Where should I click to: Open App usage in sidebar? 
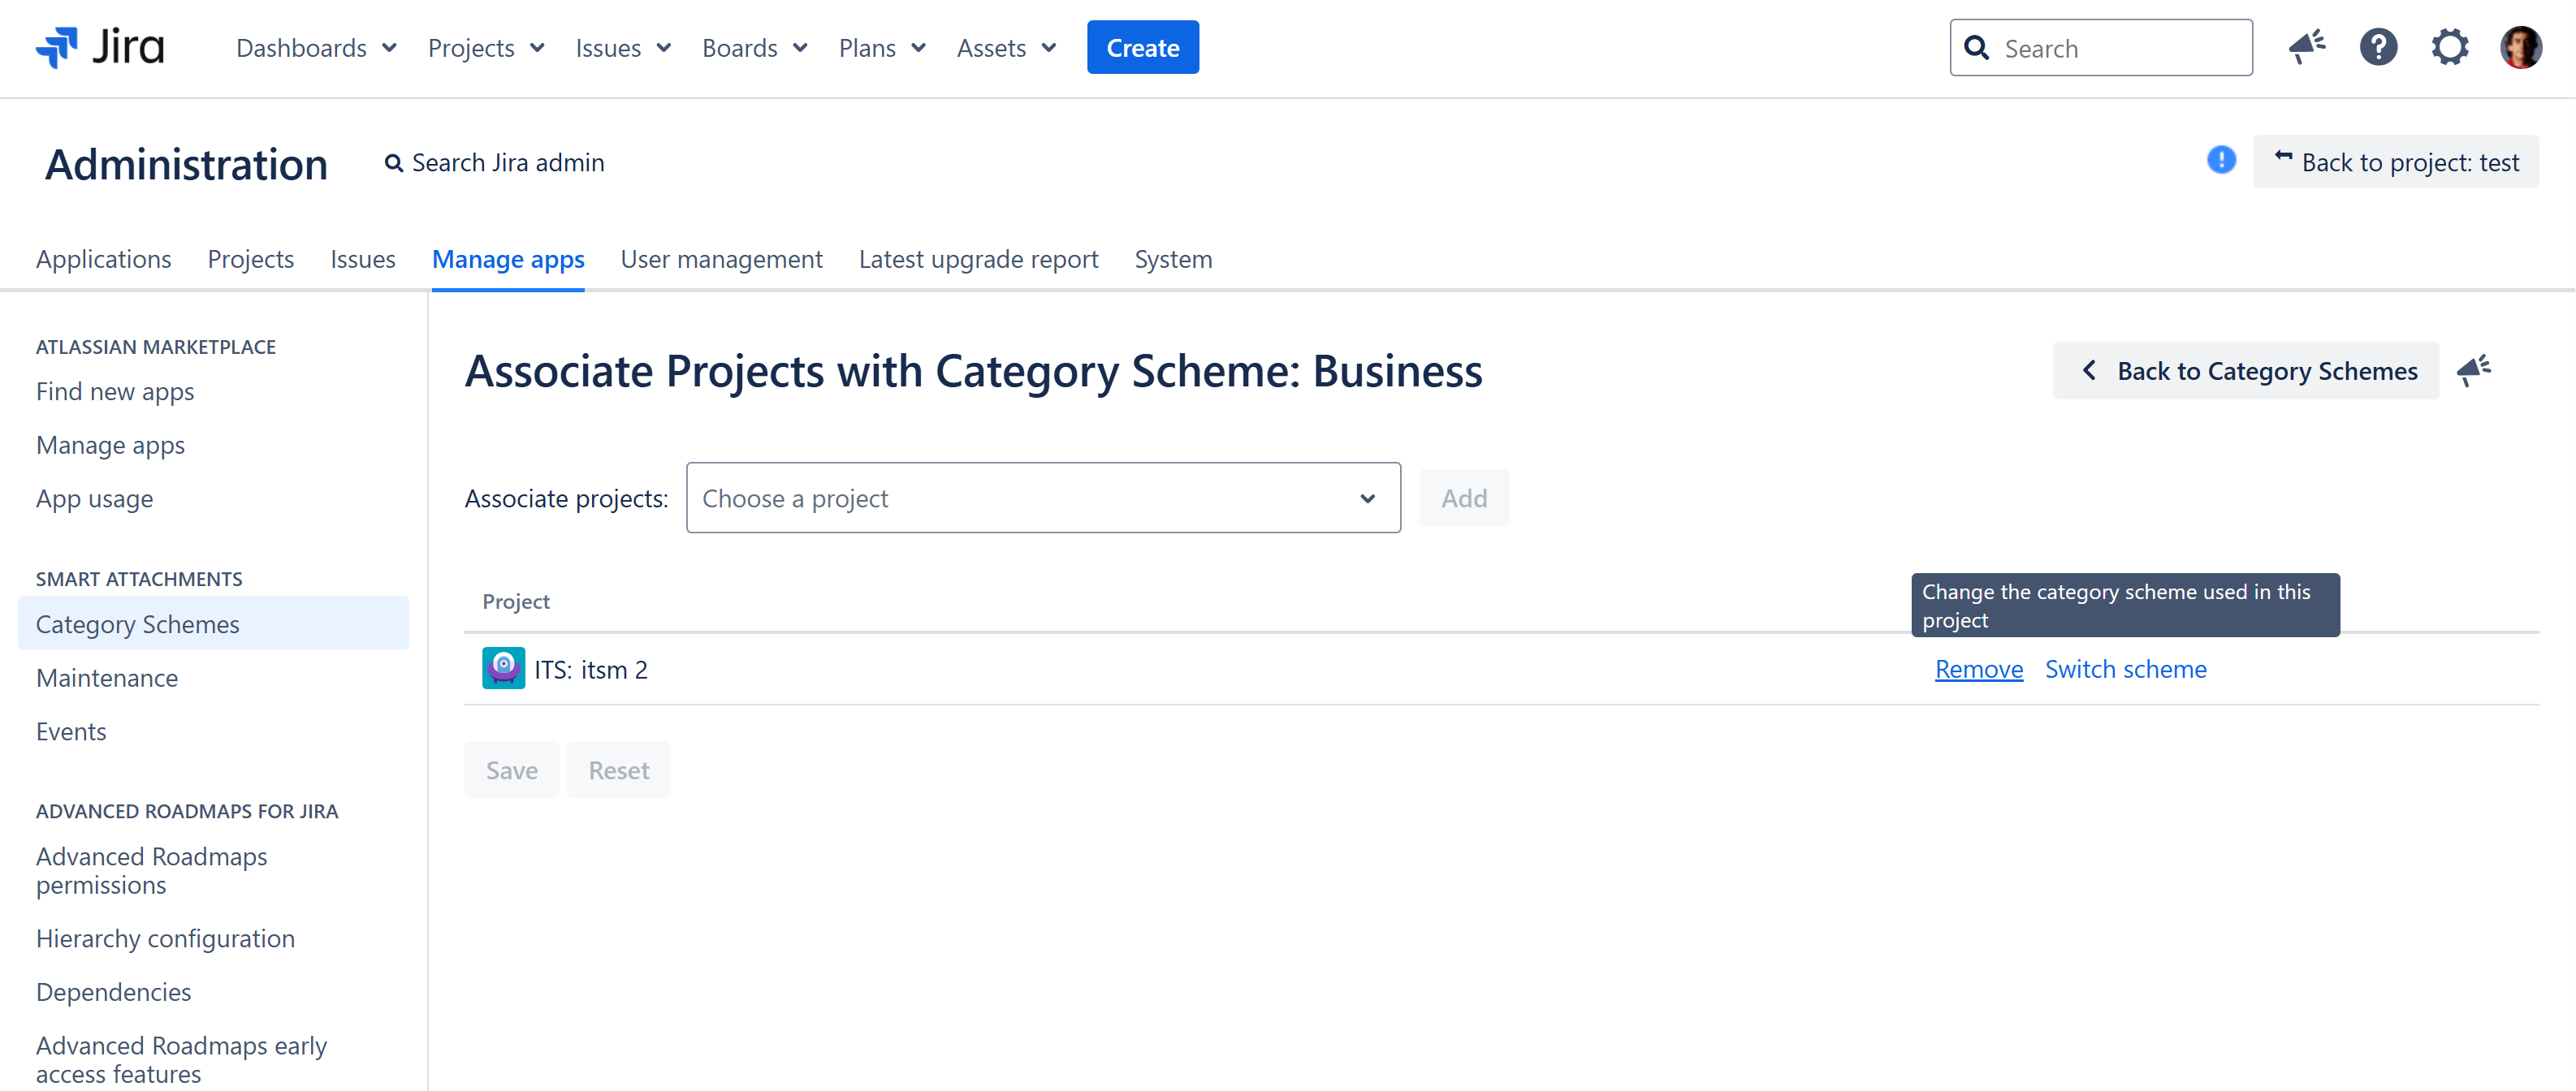point(95,499)
